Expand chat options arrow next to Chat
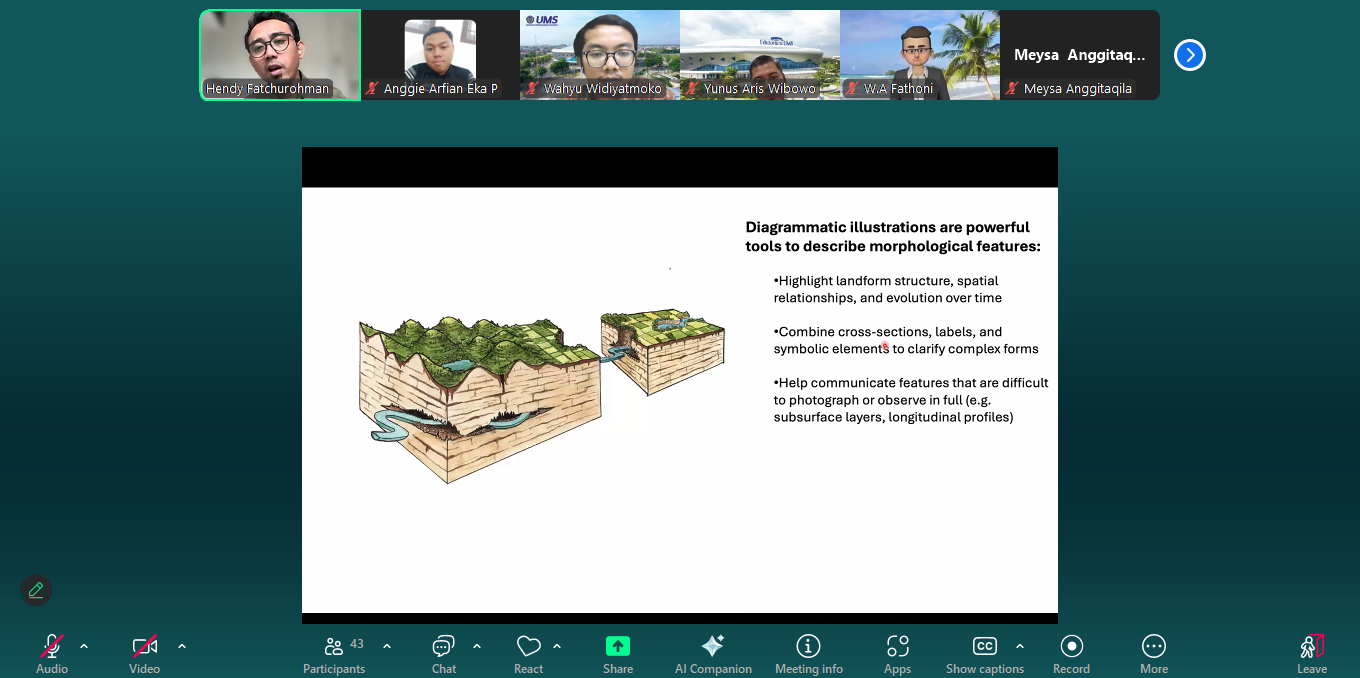The height and width of the screenshot is (678, 1360). pyautogui.click(x=477, y=646)
